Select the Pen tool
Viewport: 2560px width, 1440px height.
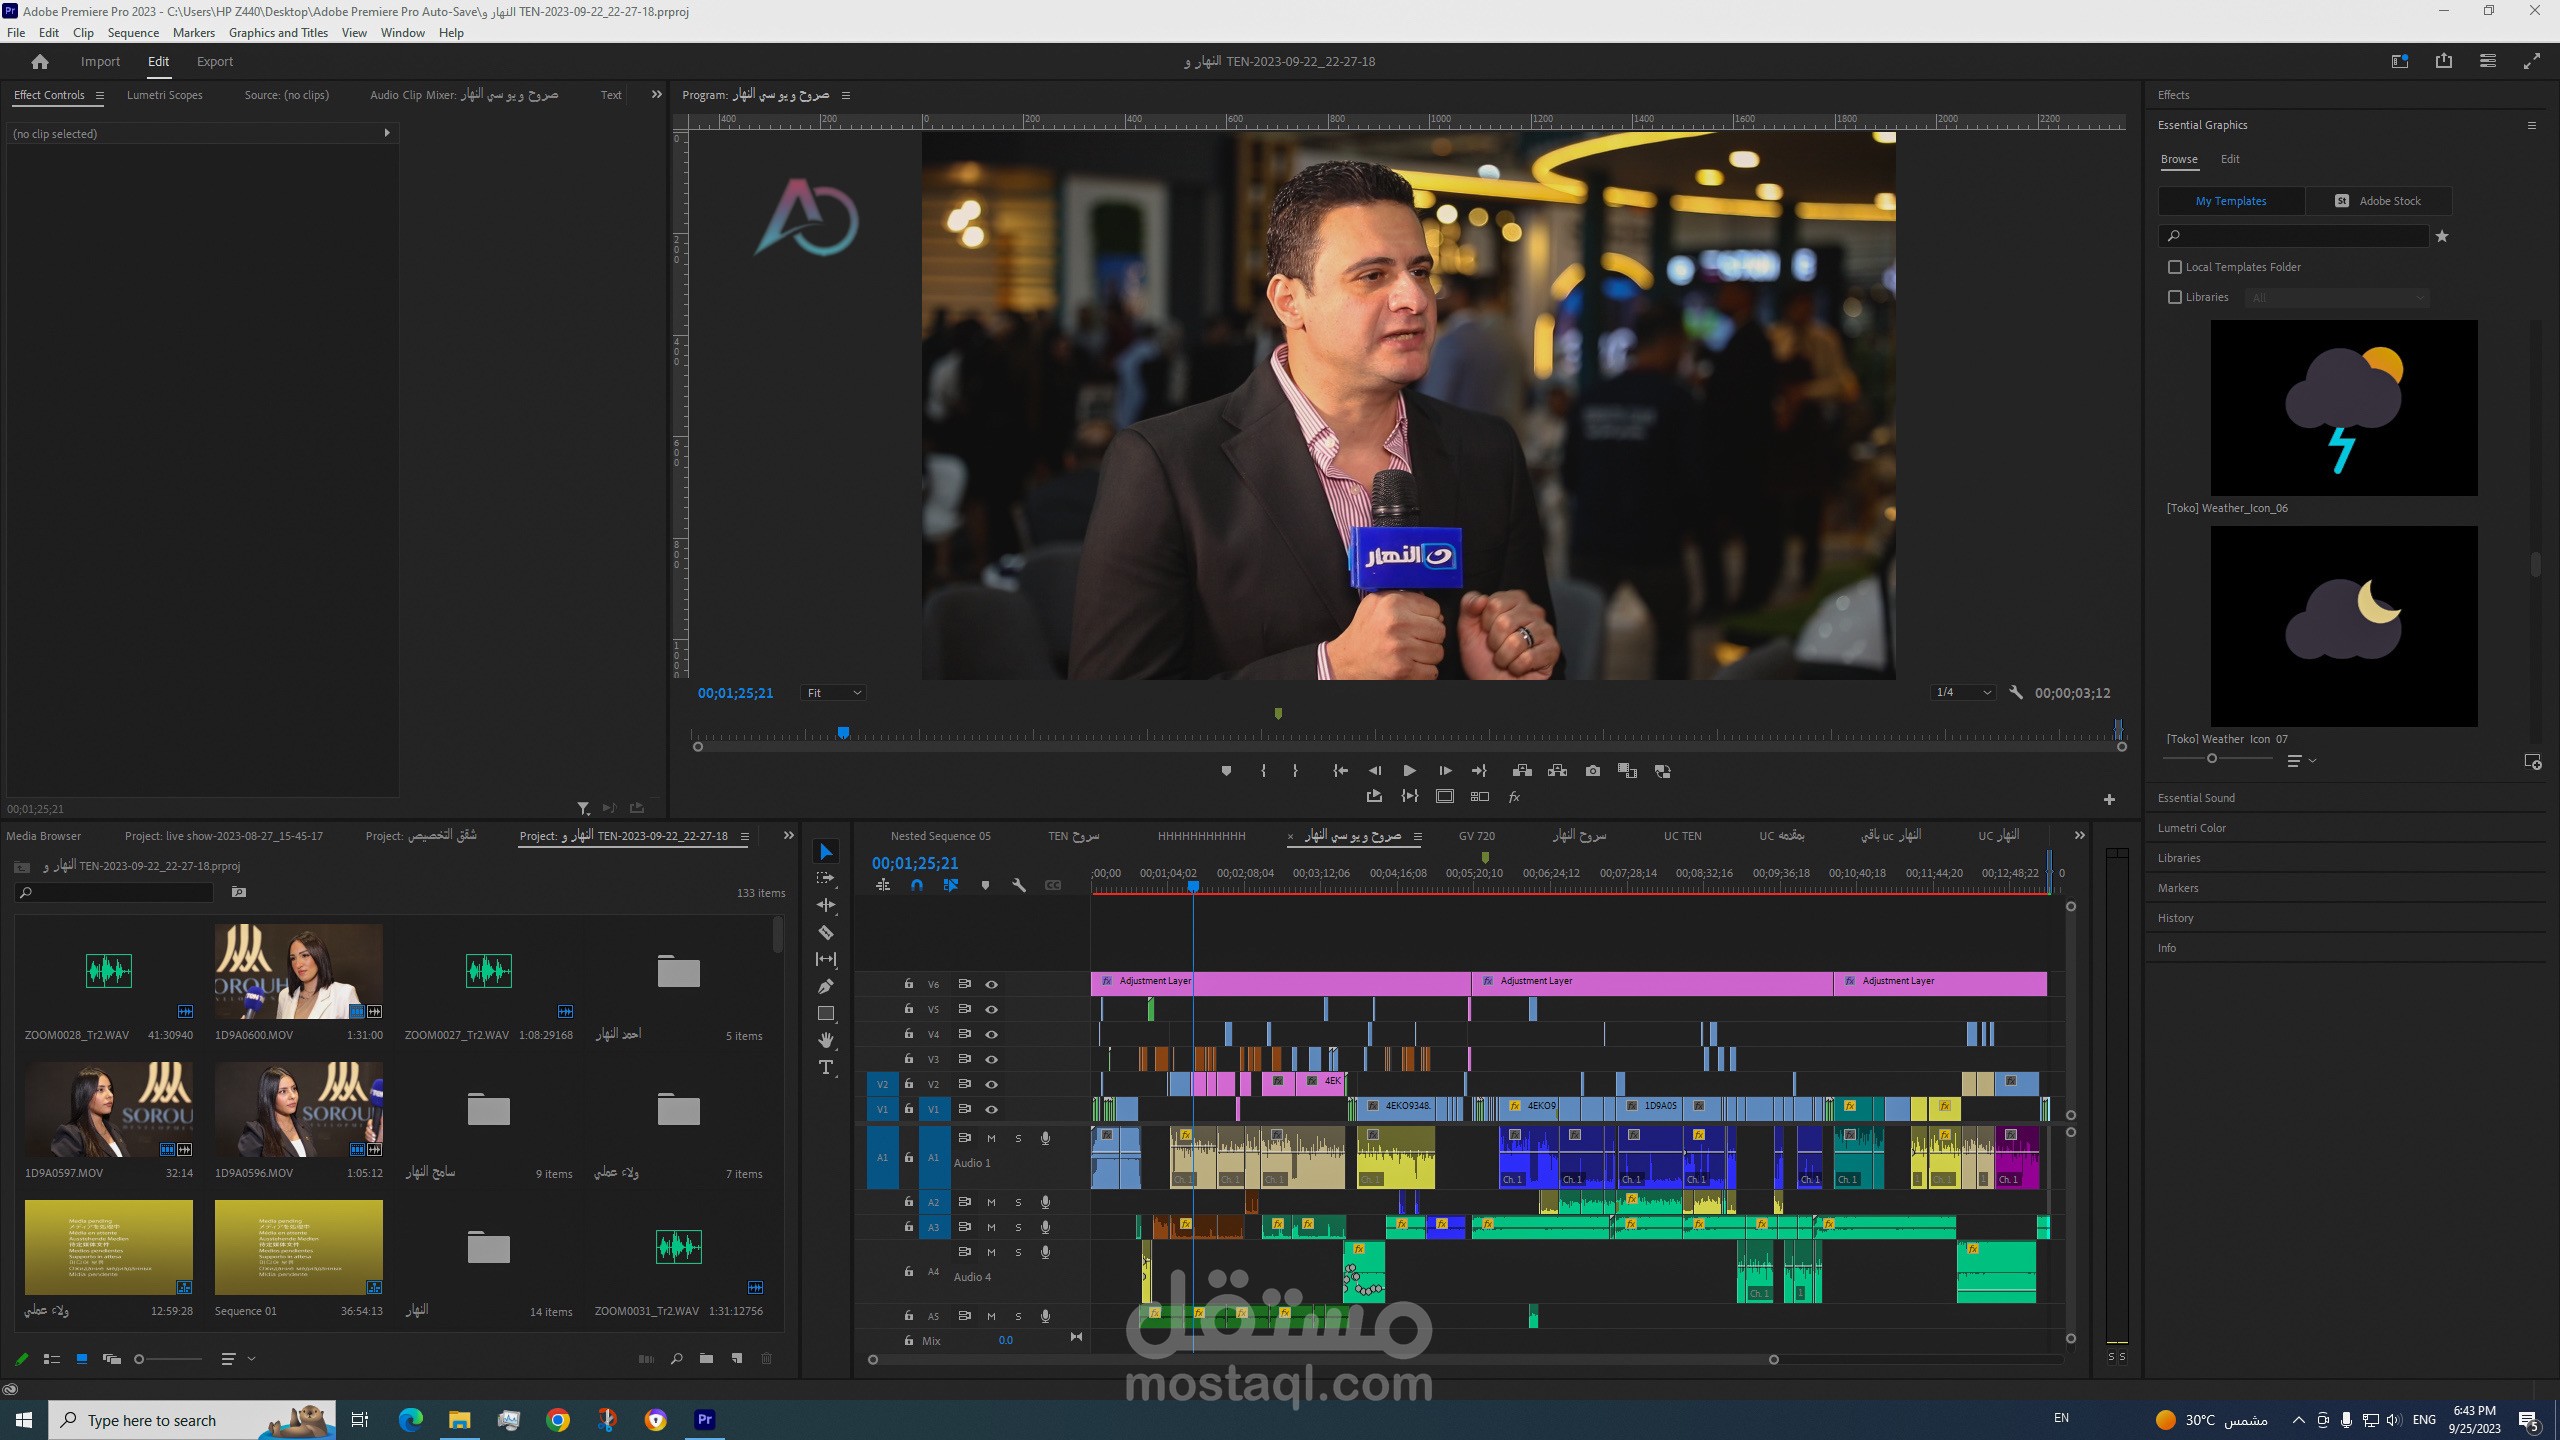[x=826, y=987]
